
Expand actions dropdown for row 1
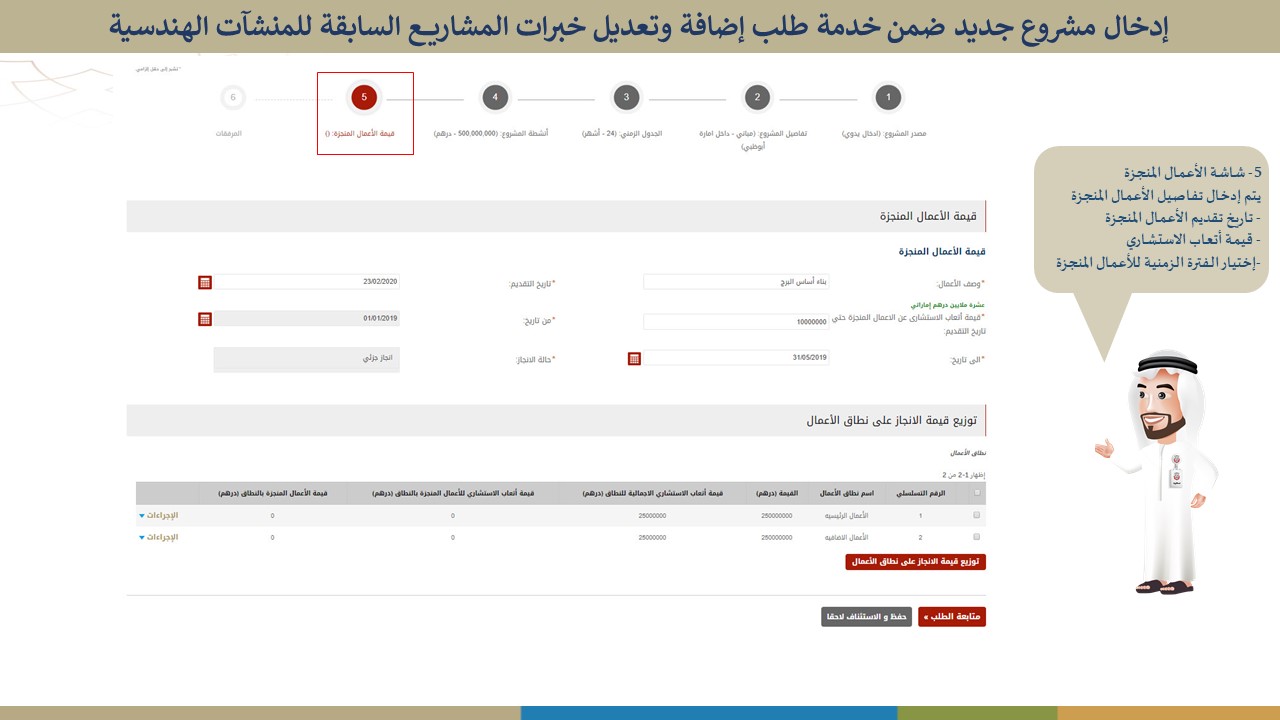click(x=159, y=516)
